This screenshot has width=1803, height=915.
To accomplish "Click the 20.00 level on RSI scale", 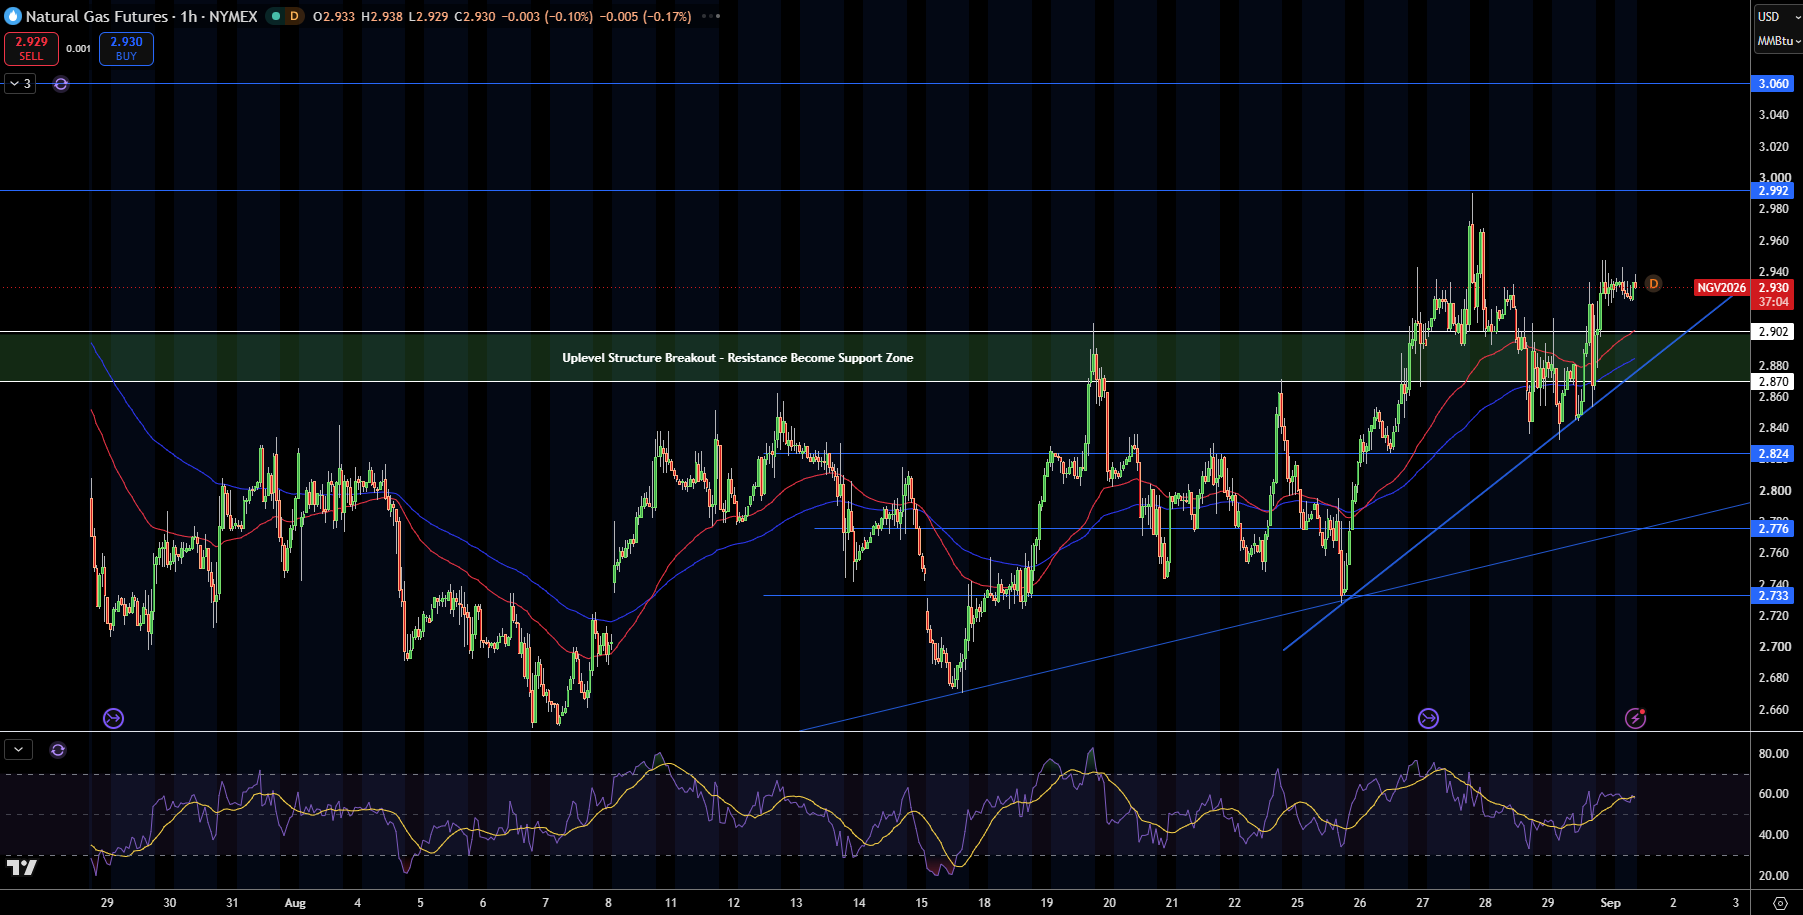I will 1774,876.
